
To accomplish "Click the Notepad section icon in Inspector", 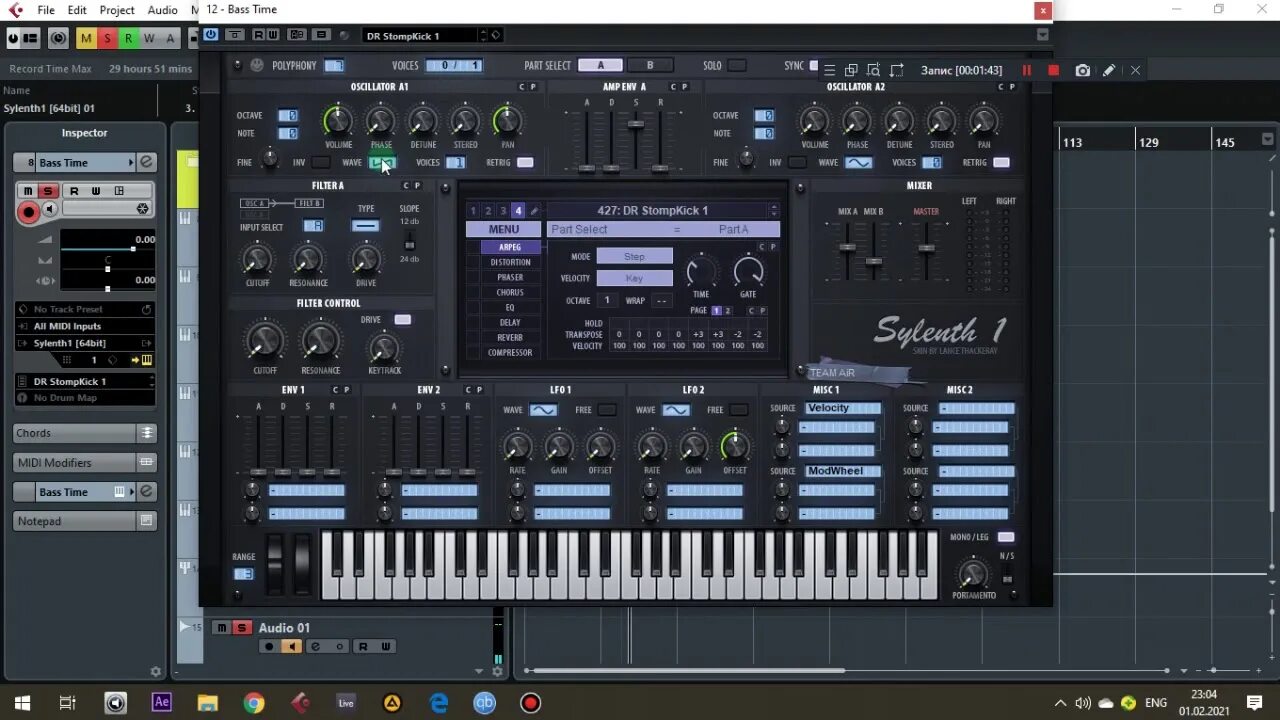I will point(147,521).
